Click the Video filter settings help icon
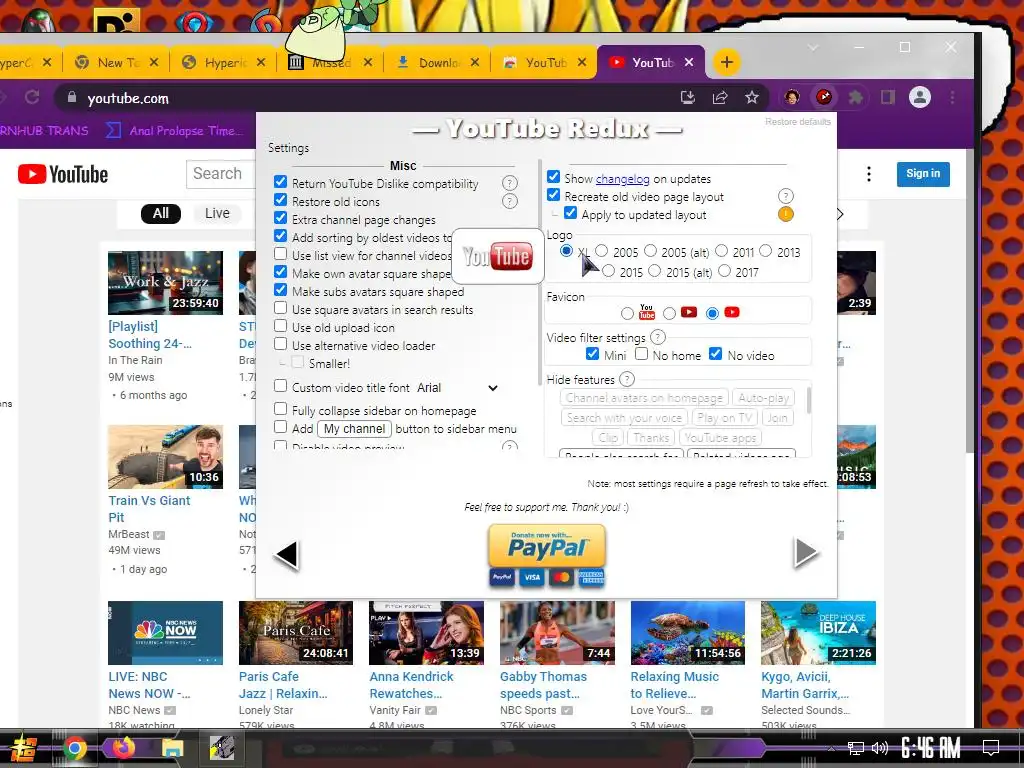Image resolution: width=1024 pixels, height=768 pixels. tap(658, 337)
